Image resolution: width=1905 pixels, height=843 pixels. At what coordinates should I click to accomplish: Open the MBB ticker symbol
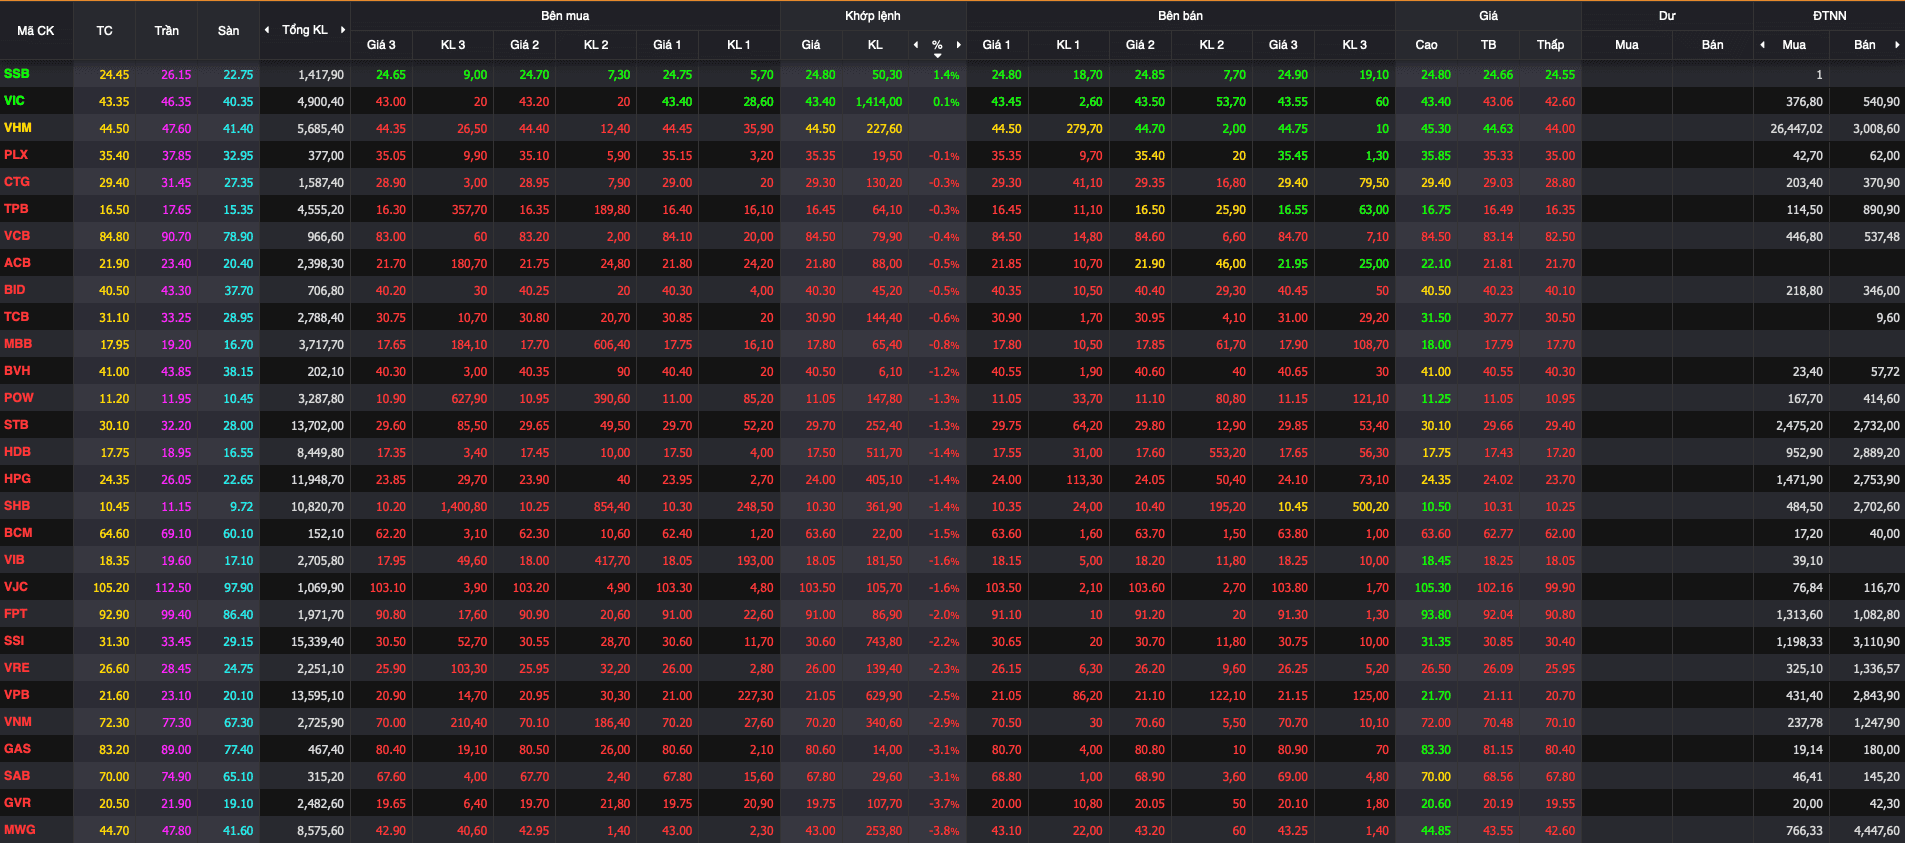click(18, 344)
